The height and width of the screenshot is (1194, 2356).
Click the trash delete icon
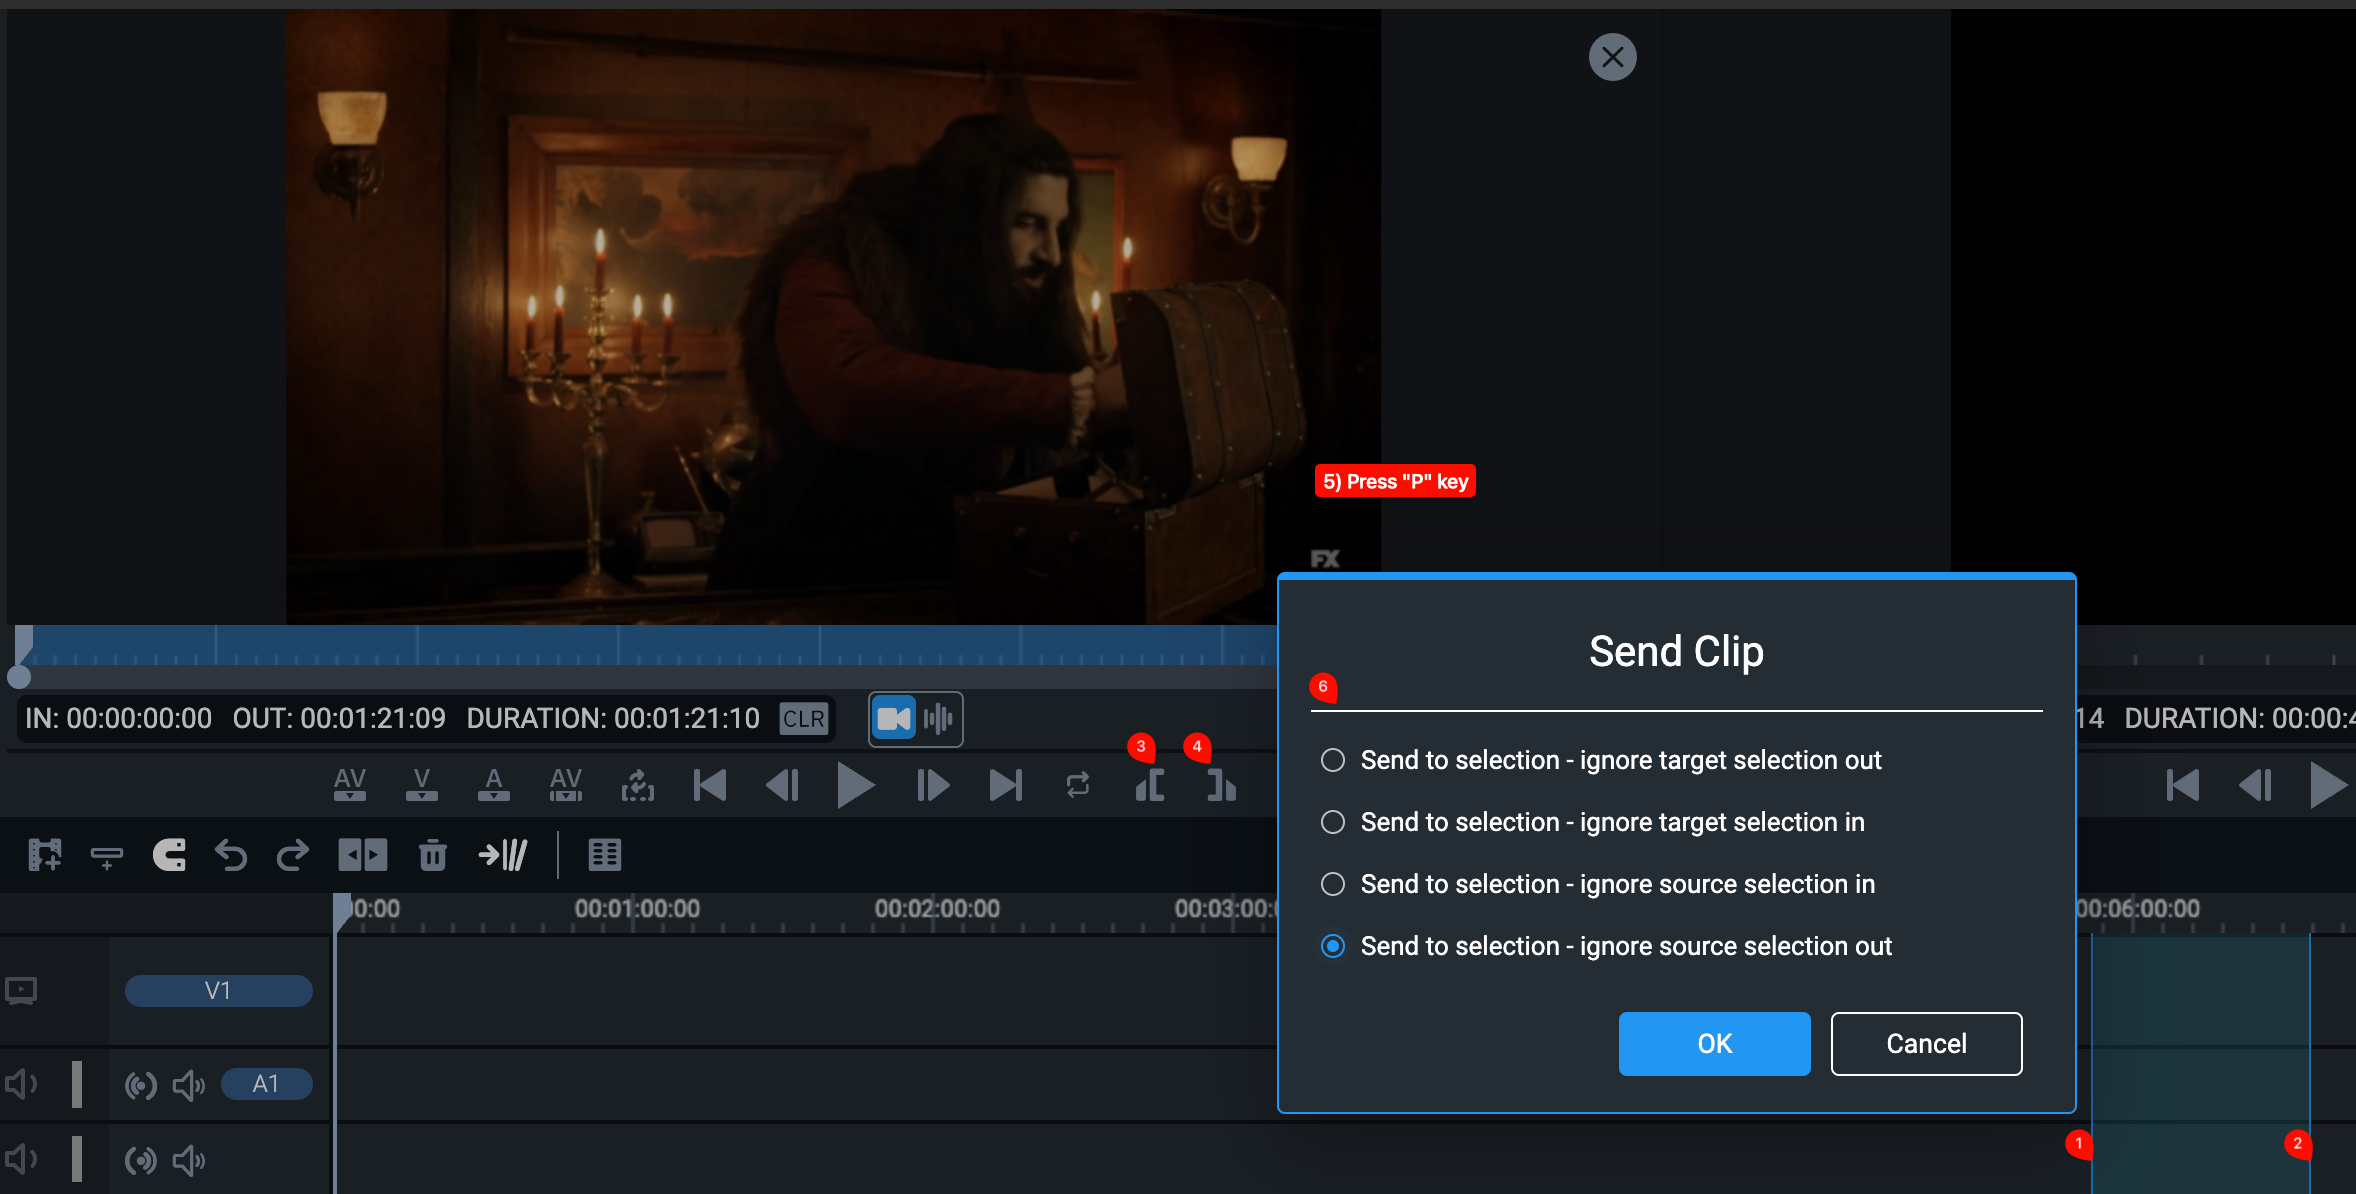(x=433, y=855)
